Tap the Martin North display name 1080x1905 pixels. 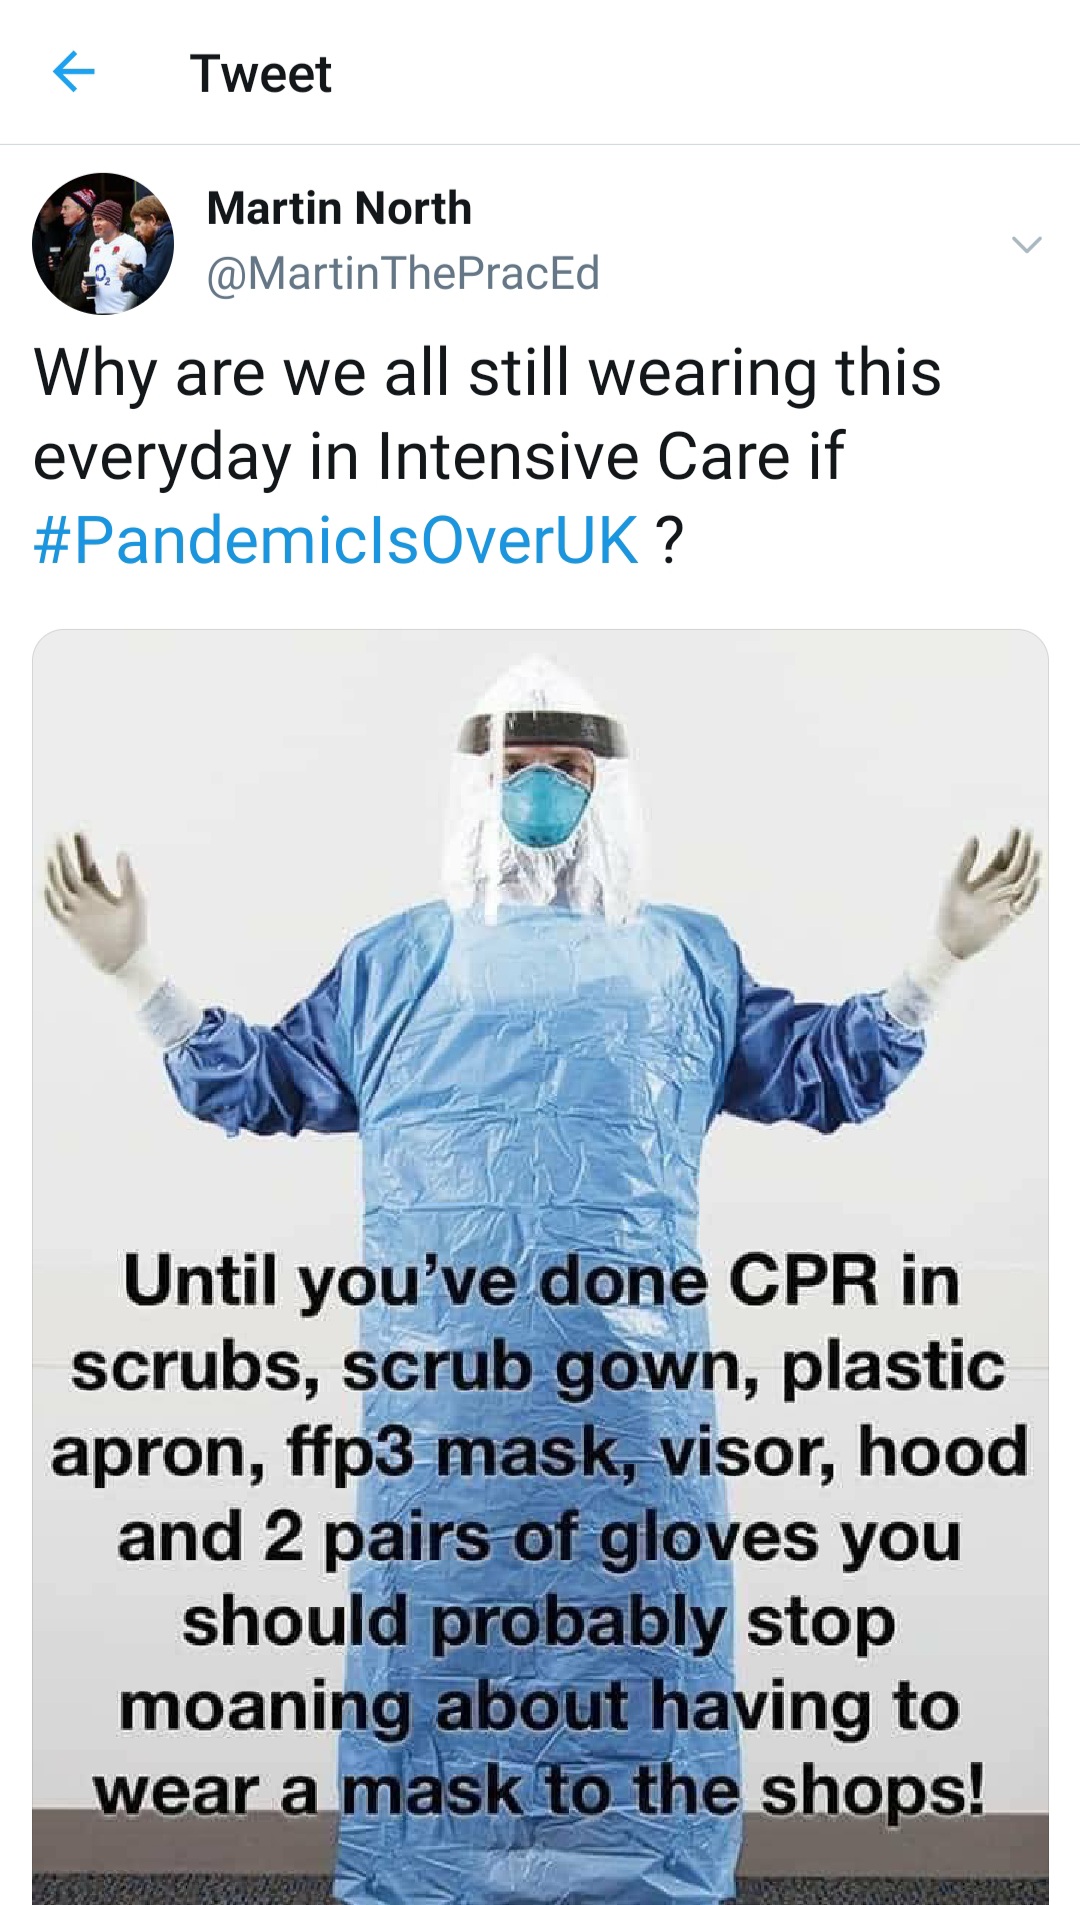(339, 208)
